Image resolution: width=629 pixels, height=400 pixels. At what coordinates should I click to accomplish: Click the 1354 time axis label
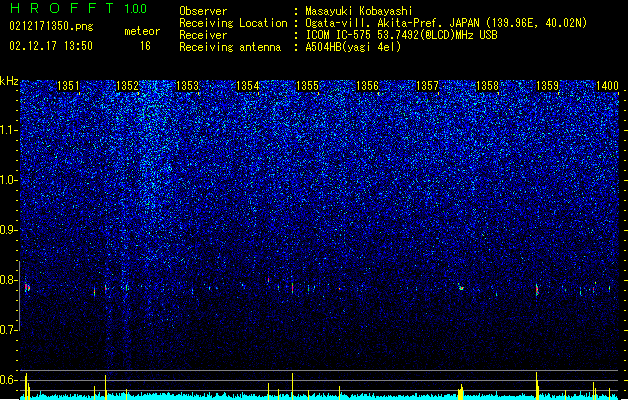click(x=248, y=86)
